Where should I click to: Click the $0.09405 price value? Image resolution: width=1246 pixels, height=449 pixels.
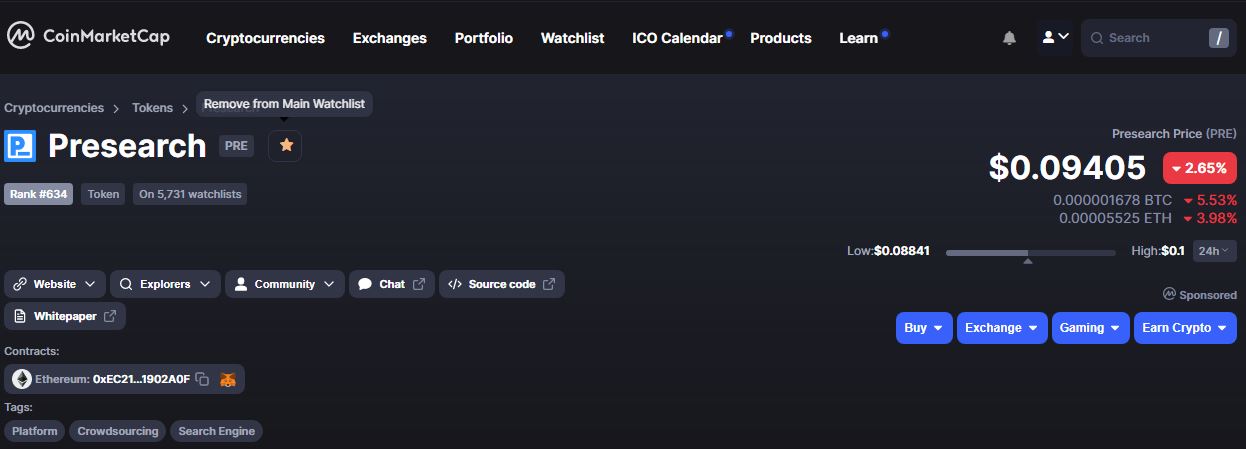pos(1067,168)
